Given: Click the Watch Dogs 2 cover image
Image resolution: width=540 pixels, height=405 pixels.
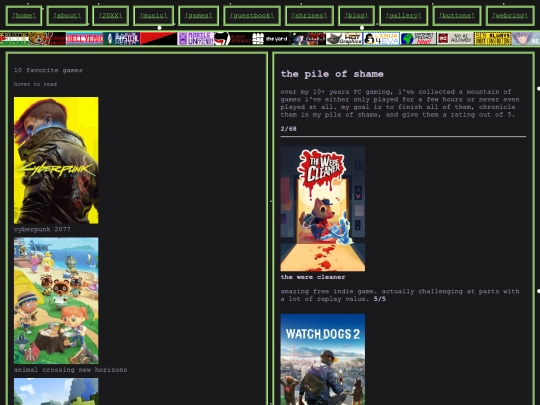Looking at the screenshot, I should [323, 359].
